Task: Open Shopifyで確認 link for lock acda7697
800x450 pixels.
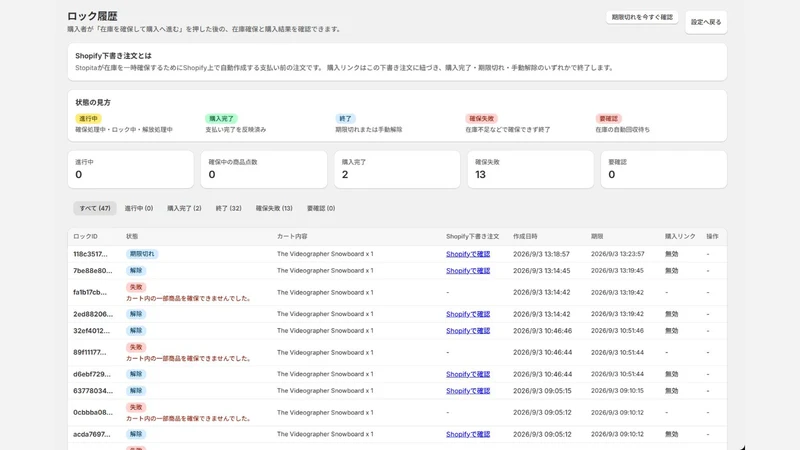Action: tap(468, 434)
